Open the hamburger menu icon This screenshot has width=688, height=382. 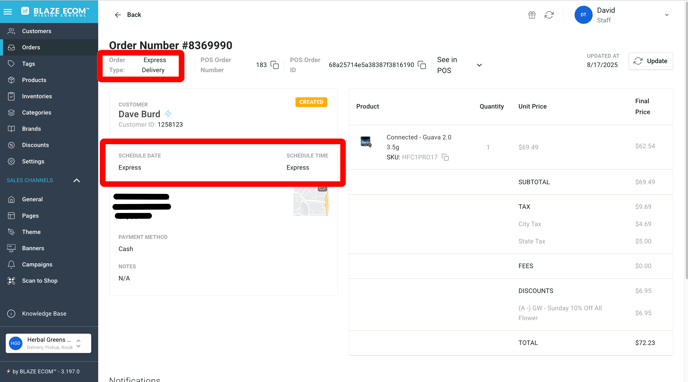tap(8, 11)
